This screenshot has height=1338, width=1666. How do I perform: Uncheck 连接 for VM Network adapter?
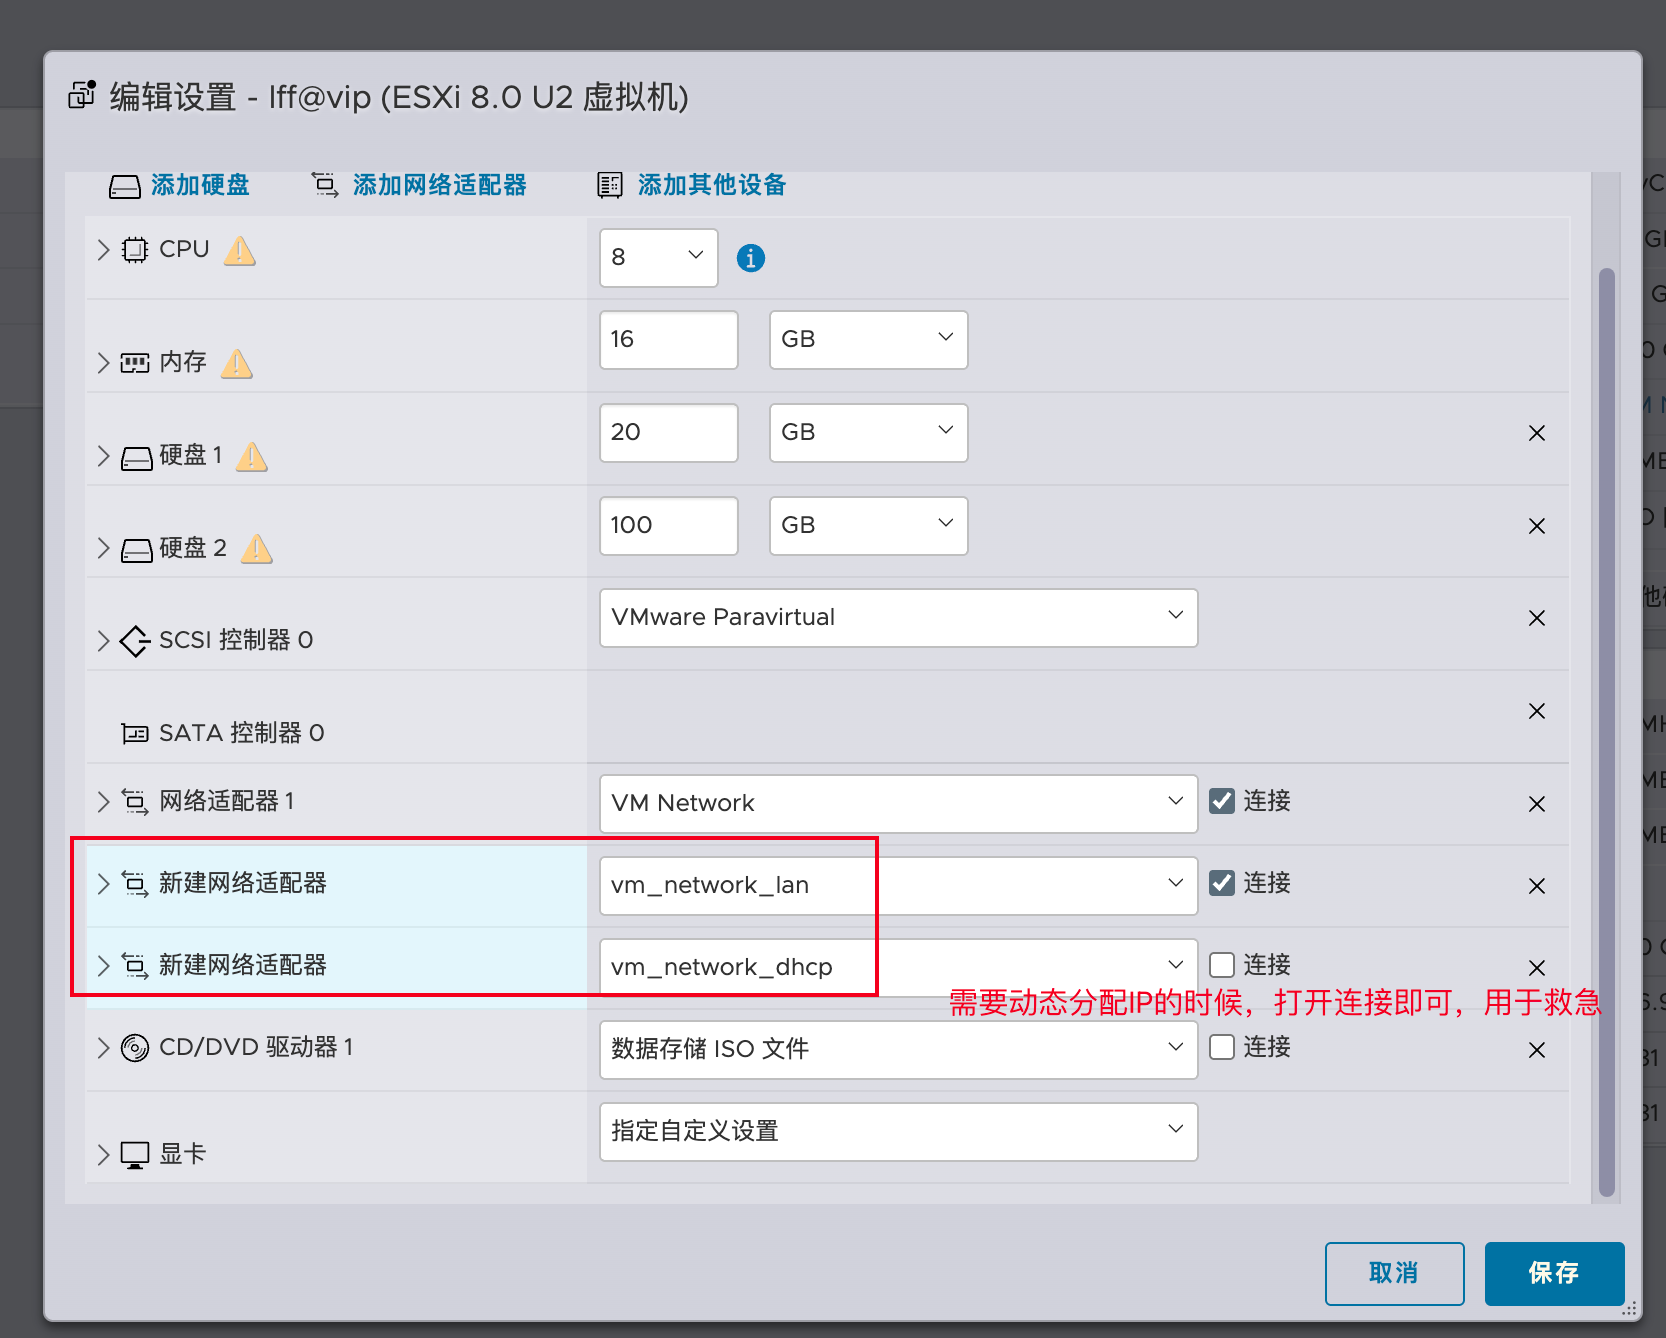[1221, 801]
